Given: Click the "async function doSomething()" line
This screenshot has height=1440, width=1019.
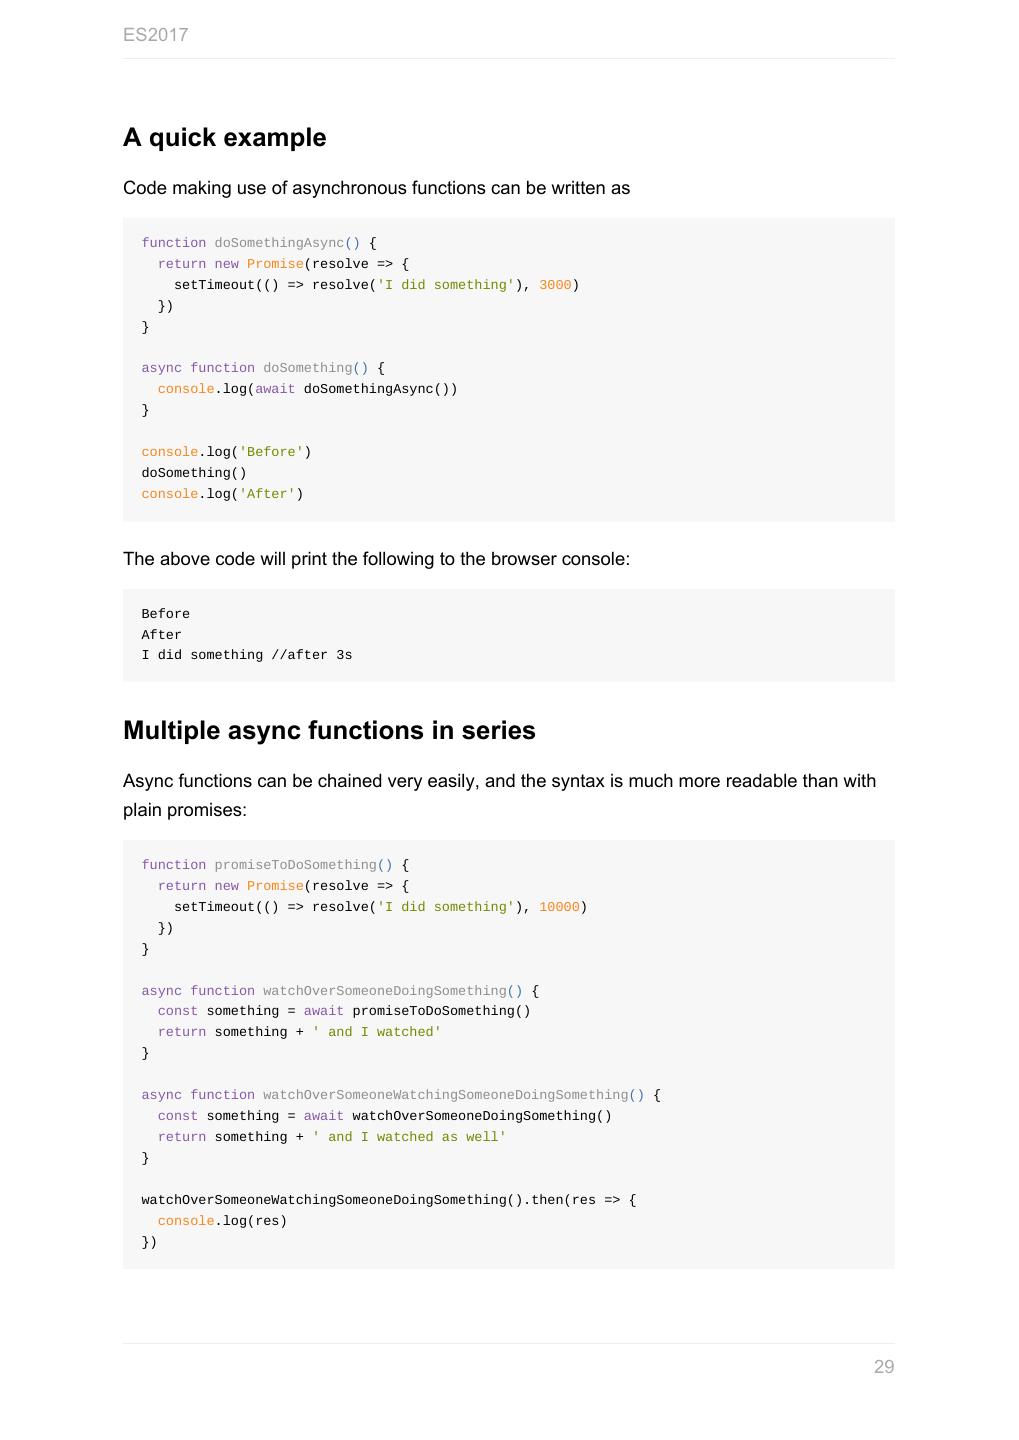Looking at the screenshot, I should pos(262,368).
